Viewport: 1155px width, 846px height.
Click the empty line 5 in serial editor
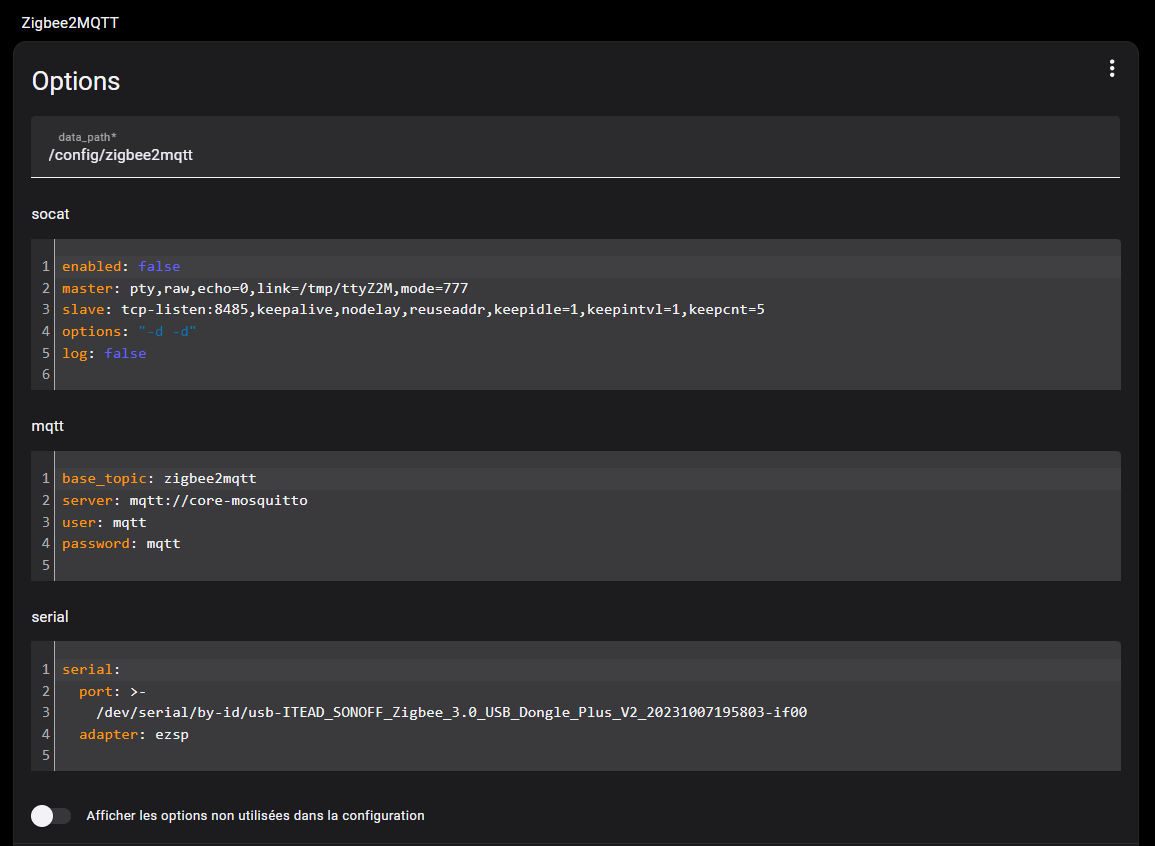pyautogui.click(x=587, y=755)
